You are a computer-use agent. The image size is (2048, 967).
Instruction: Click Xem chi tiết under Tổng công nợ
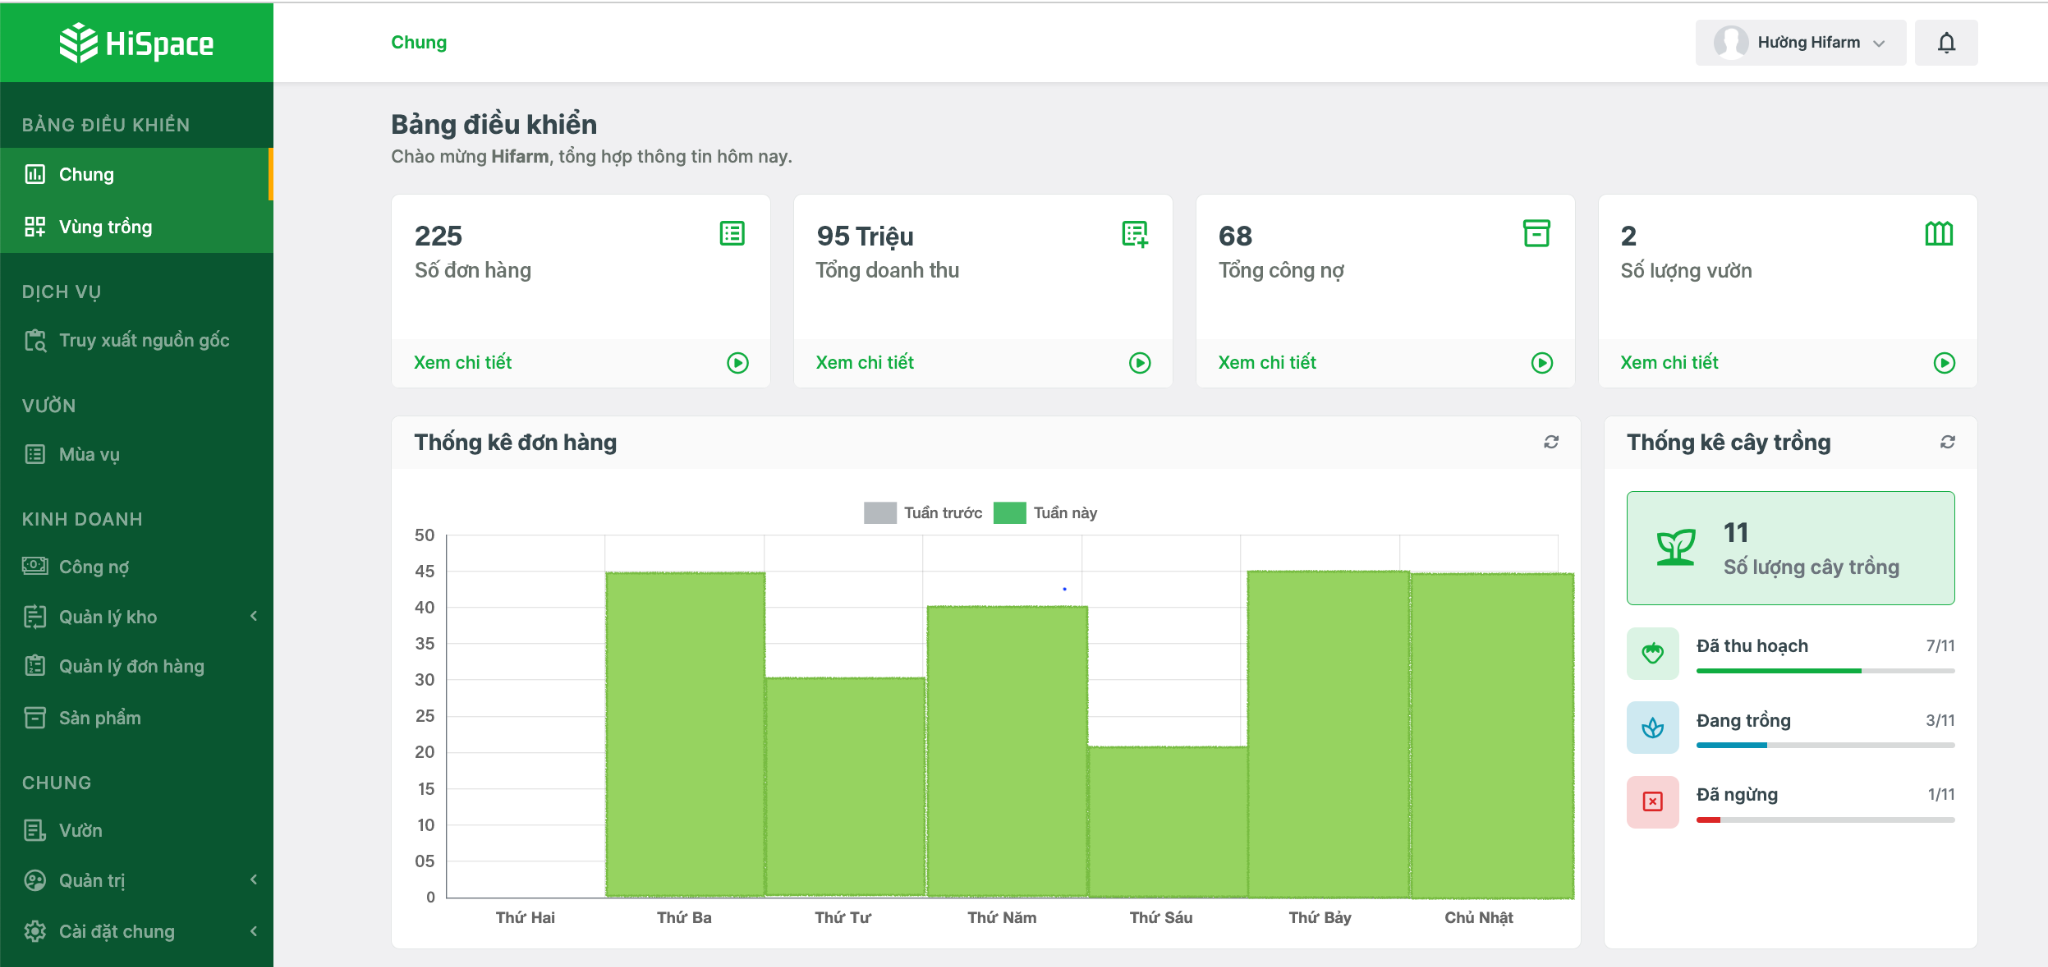coord(1266,363)
